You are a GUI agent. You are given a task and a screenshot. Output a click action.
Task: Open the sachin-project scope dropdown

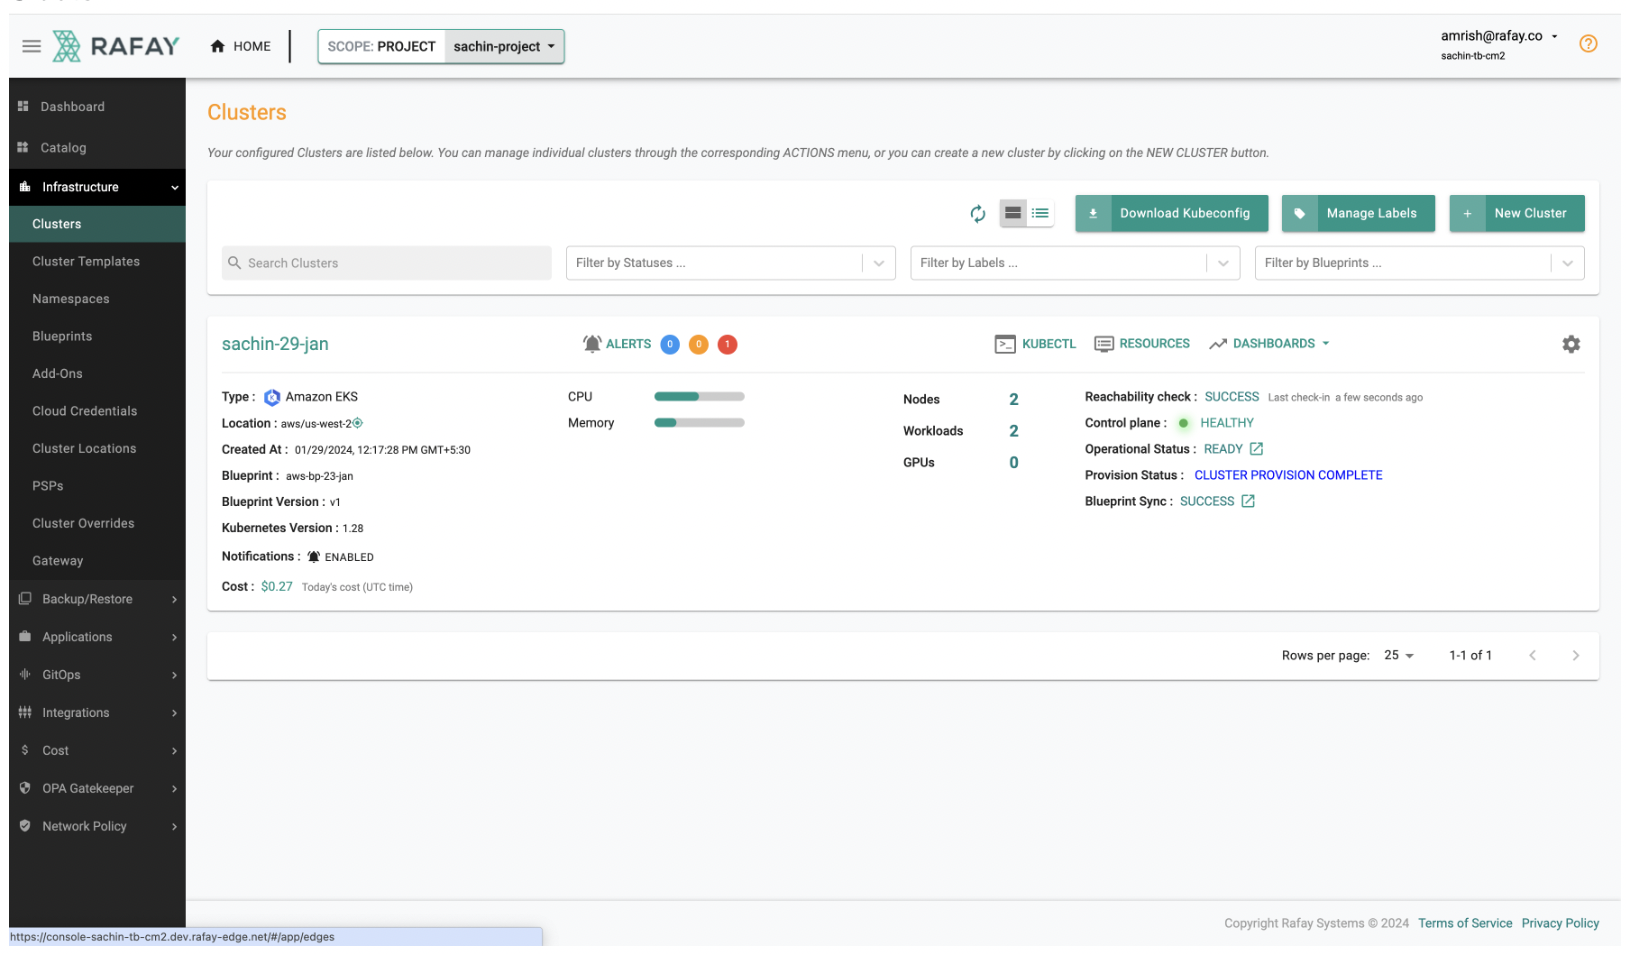tap(504, 46)
